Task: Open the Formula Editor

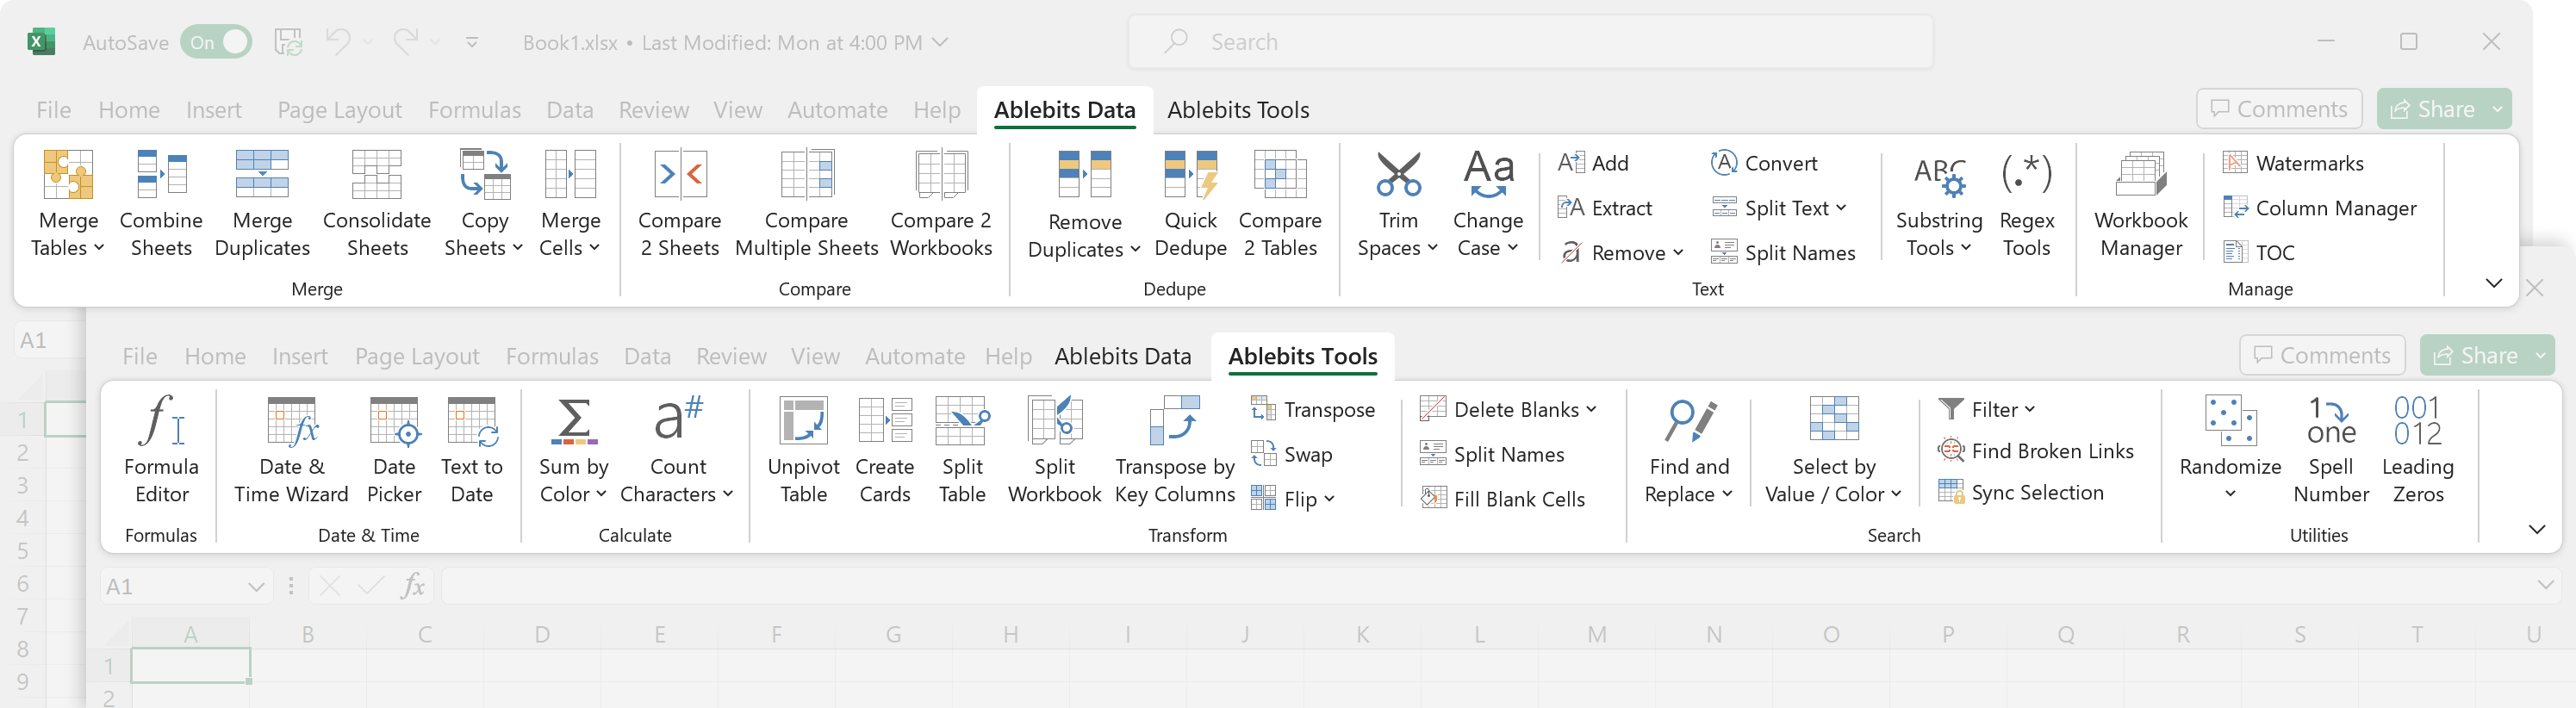Action: click(161, 449)
